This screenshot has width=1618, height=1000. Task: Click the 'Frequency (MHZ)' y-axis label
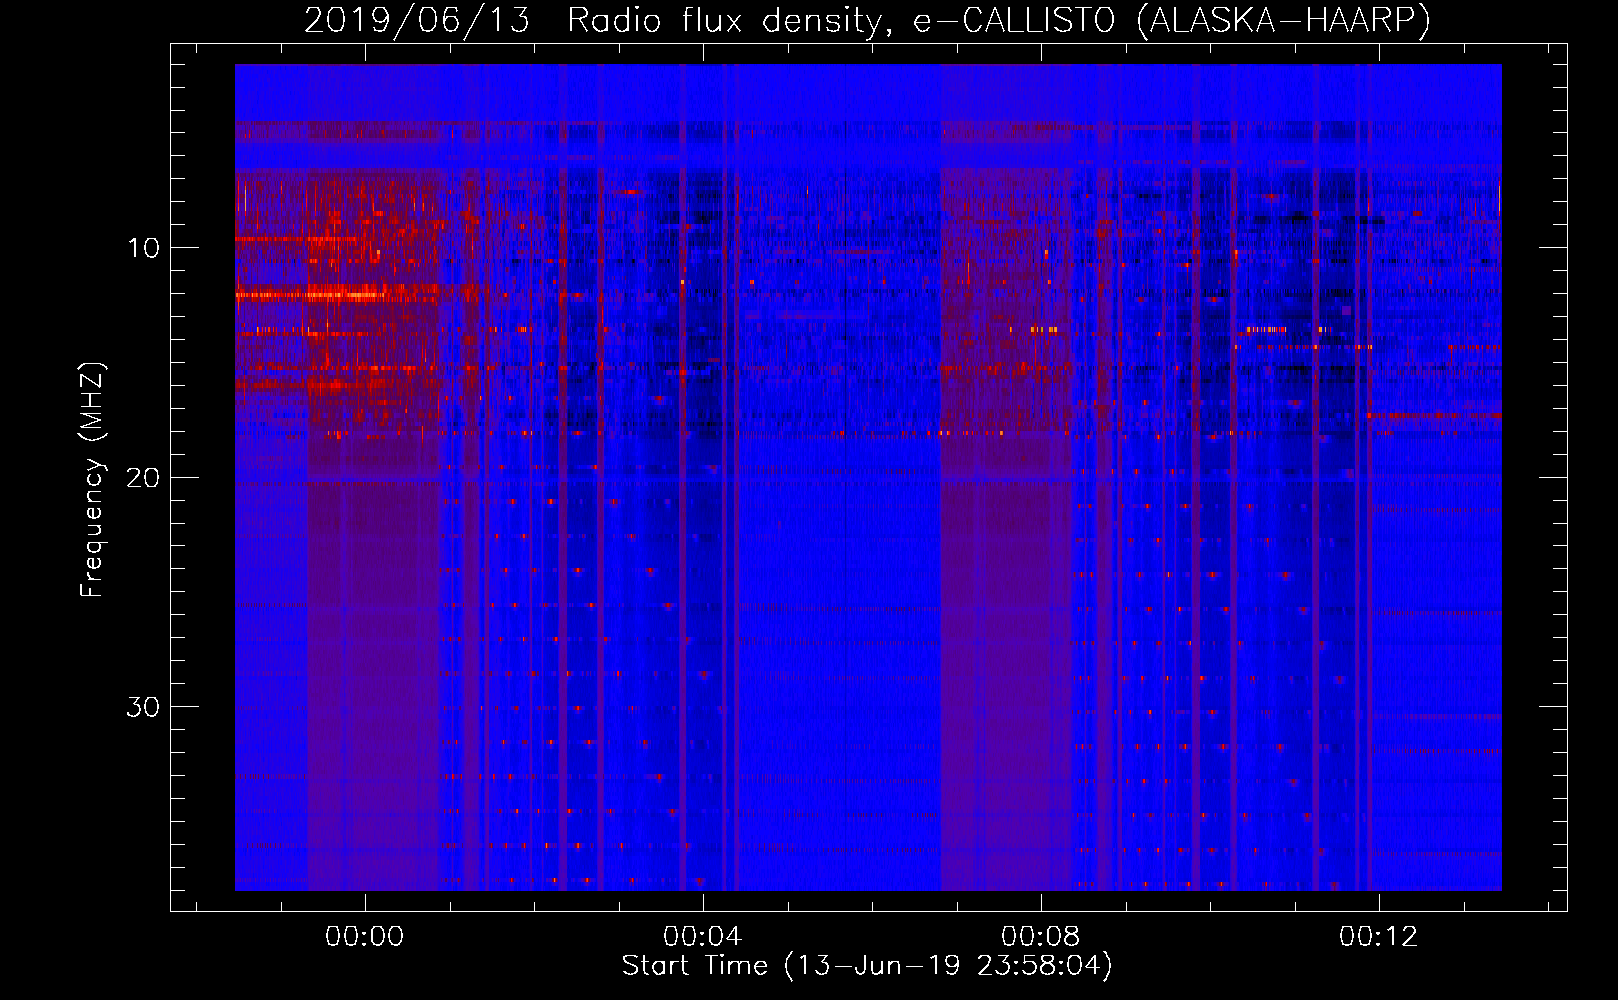[x=92, y=480]
